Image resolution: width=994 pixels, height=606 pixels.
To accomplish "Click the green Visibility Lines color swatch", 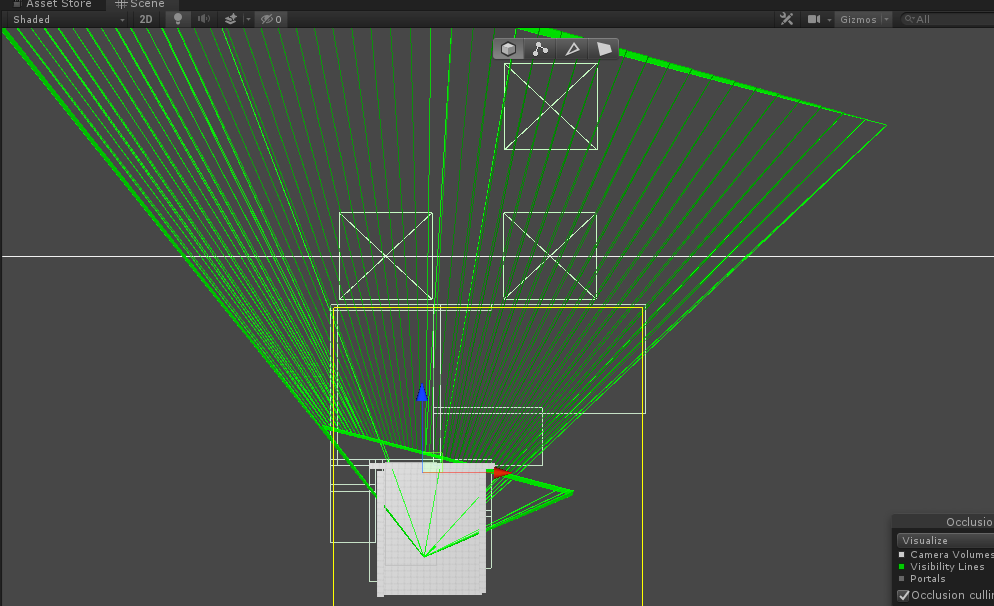I will [901, 567].
